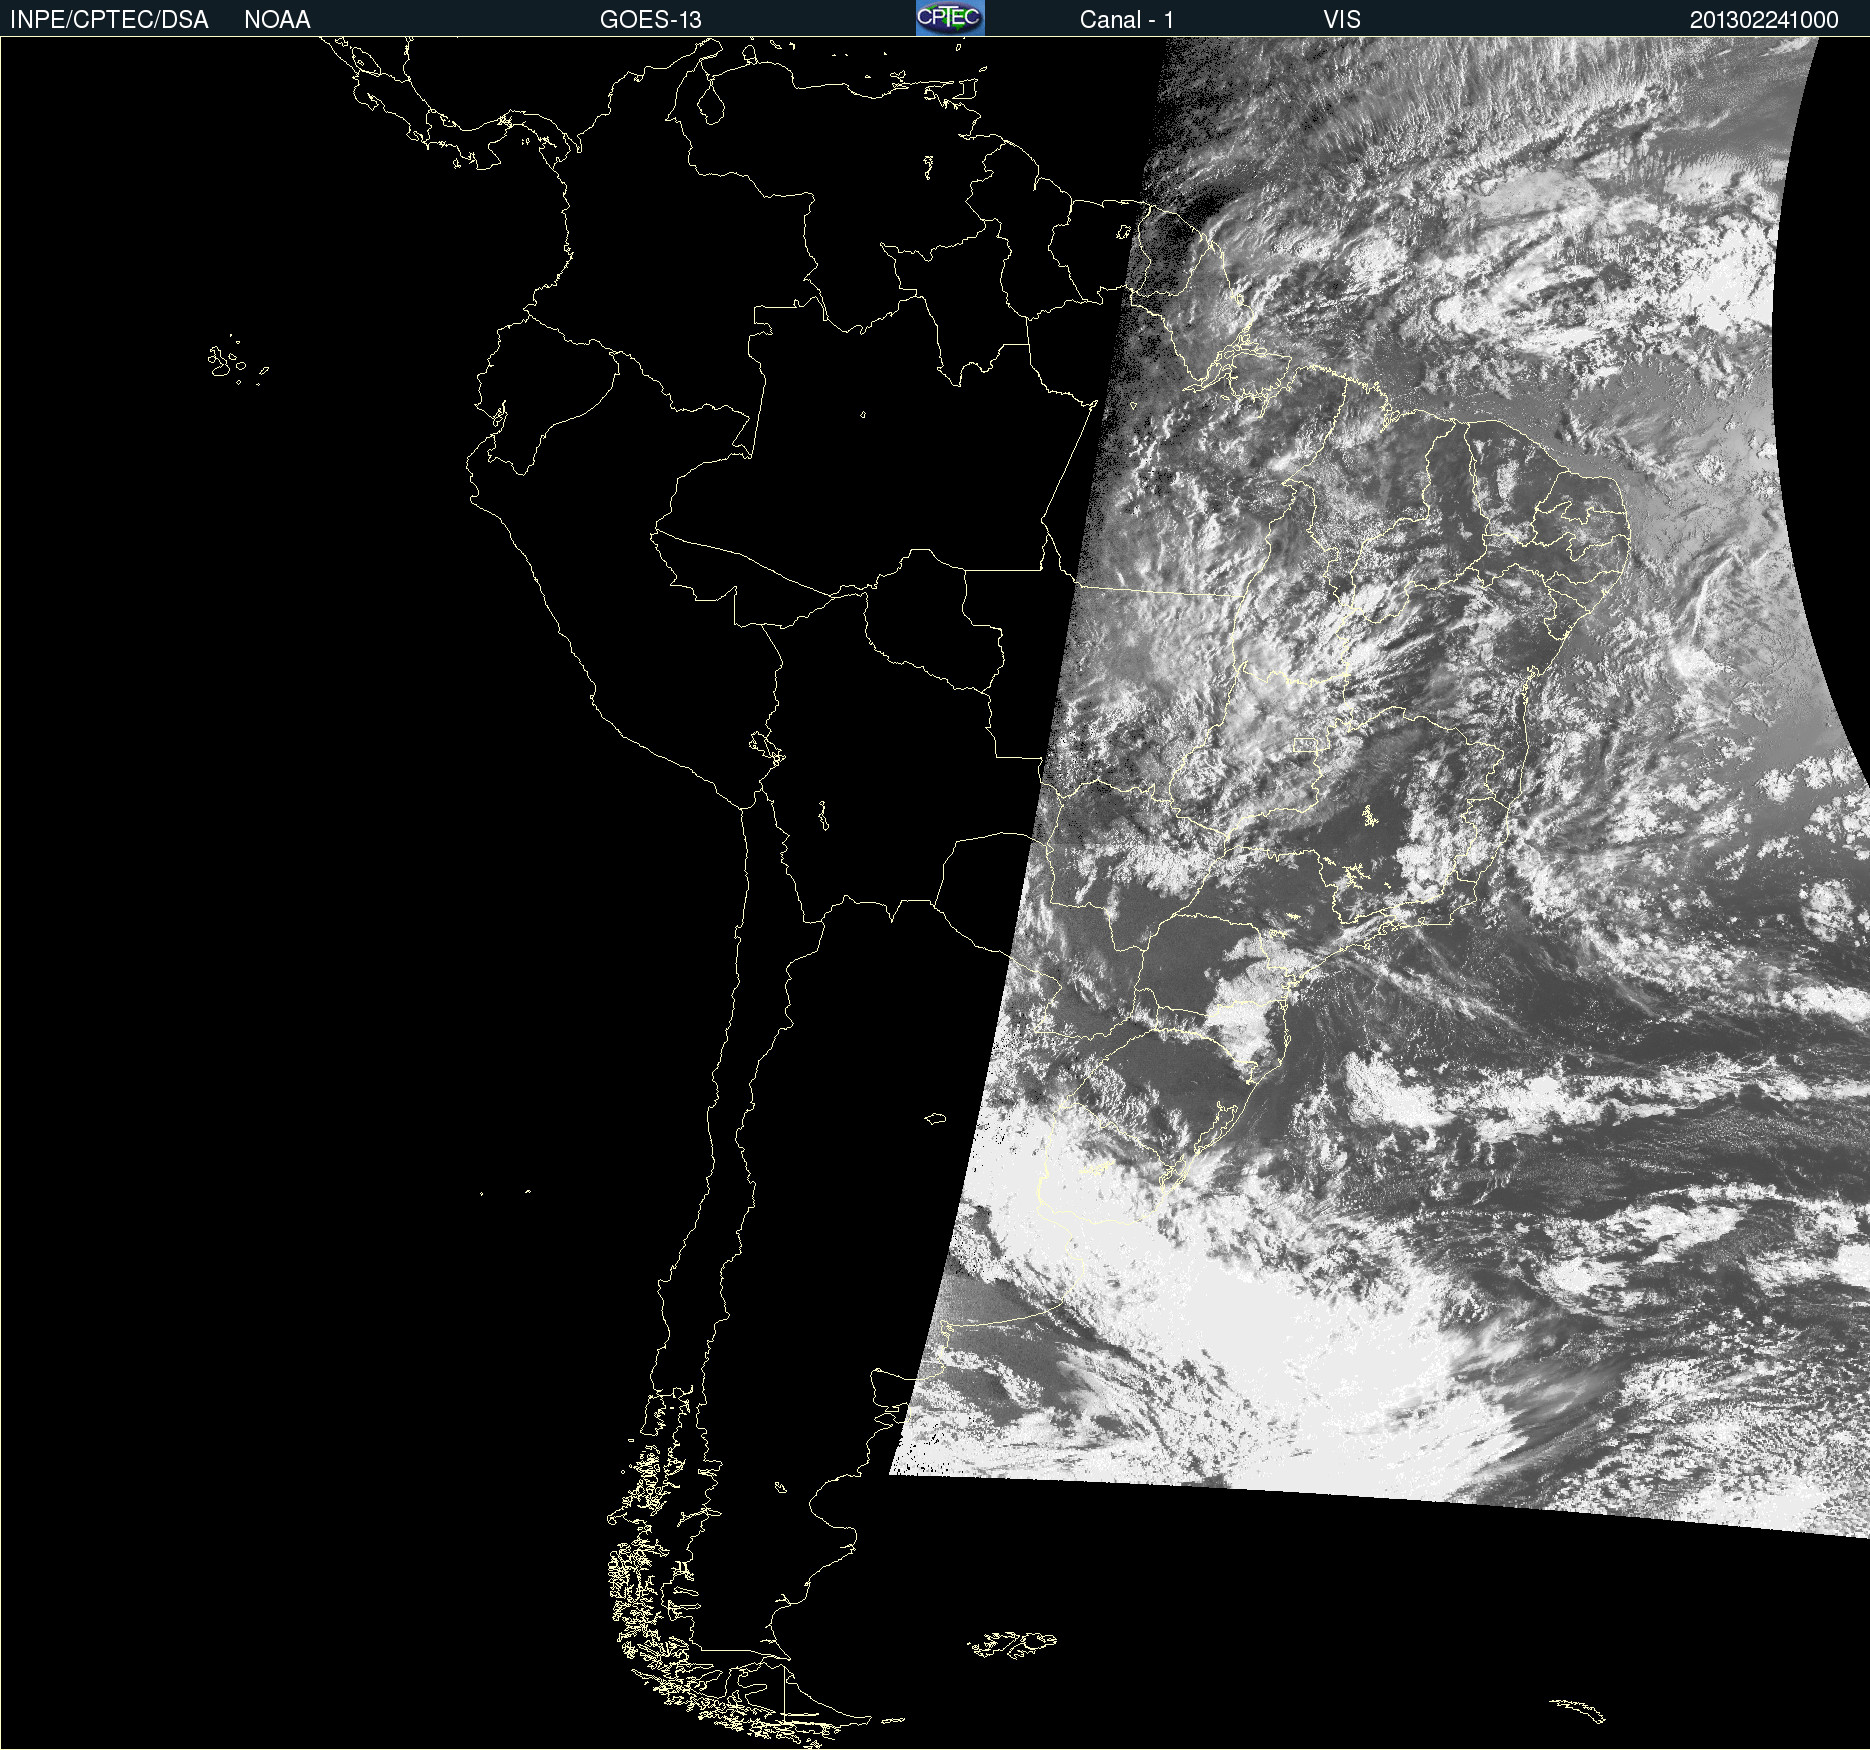Viewport: 1870px width, 1750px height.
Task: Click the INPE/CPTEC/DSA header text
Action: tap(109, 20)
